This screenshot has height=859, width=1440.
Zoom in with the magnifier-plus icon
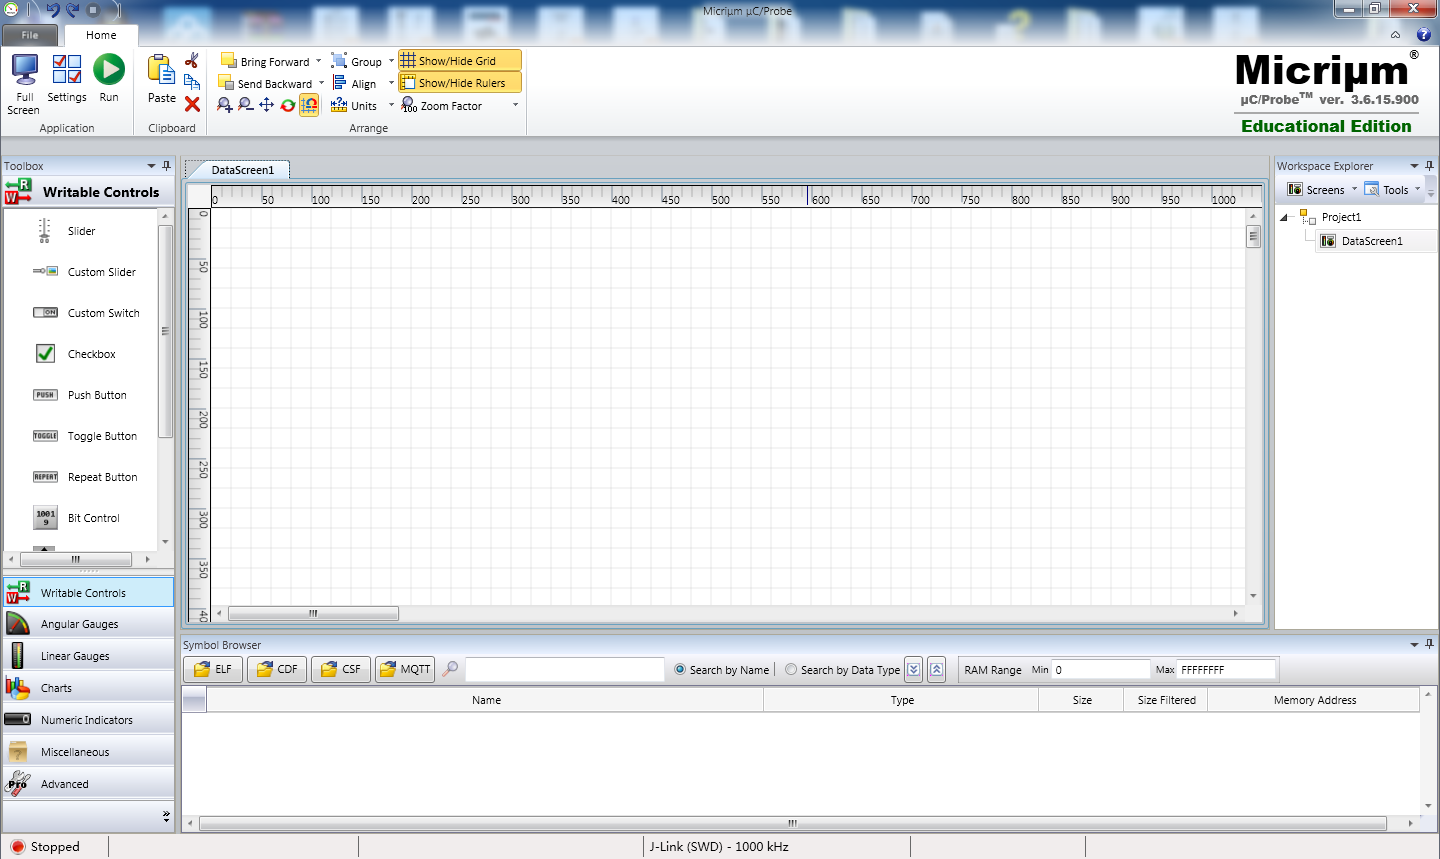point(224,105)
